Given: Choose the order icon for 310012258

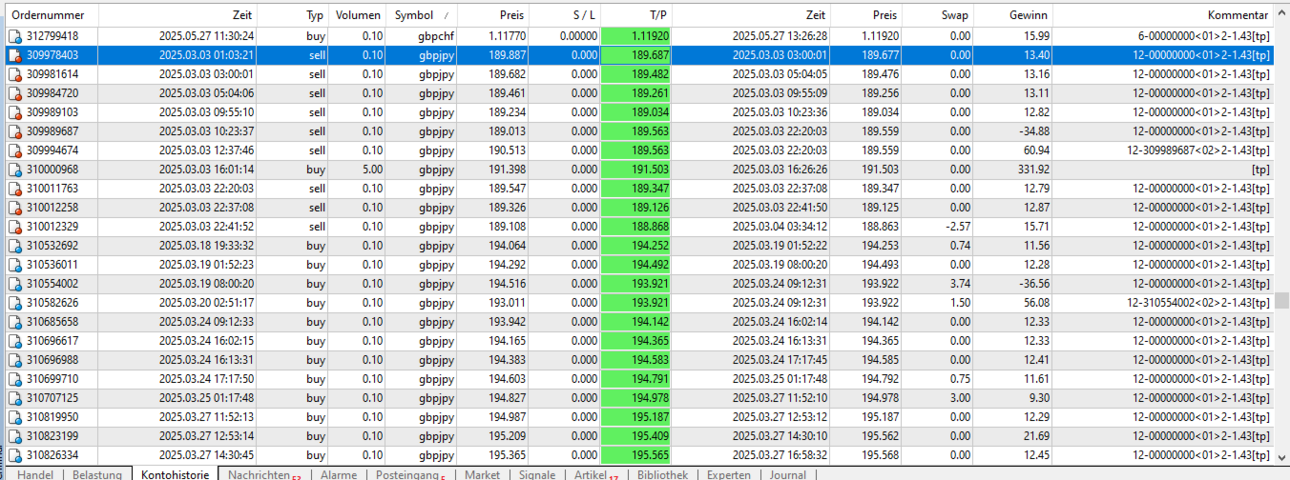Looking at the screenshot, I should 14,207.
